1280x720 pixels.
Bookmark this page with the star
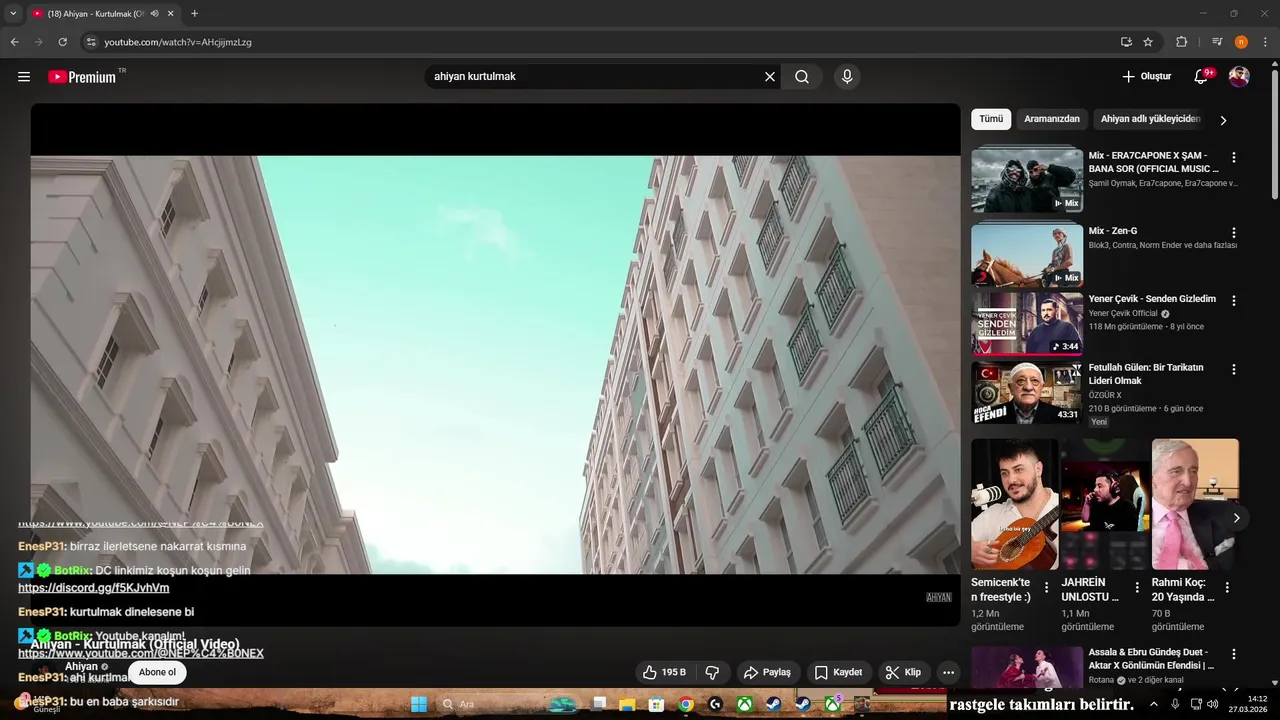[1148, 42]
